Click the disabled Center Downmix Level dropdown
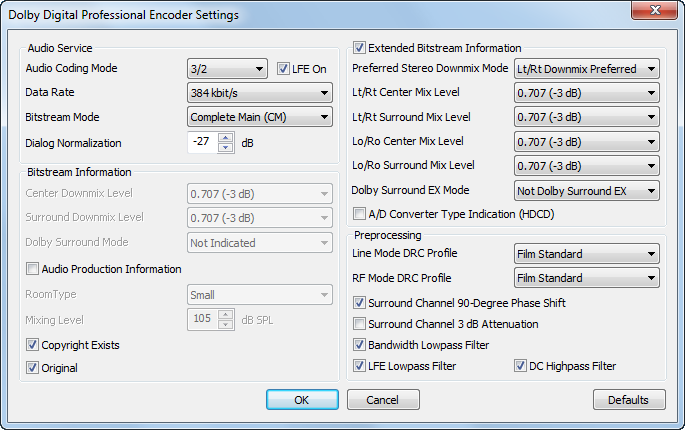The image size is (685, 430). click(x=259, y=194)
